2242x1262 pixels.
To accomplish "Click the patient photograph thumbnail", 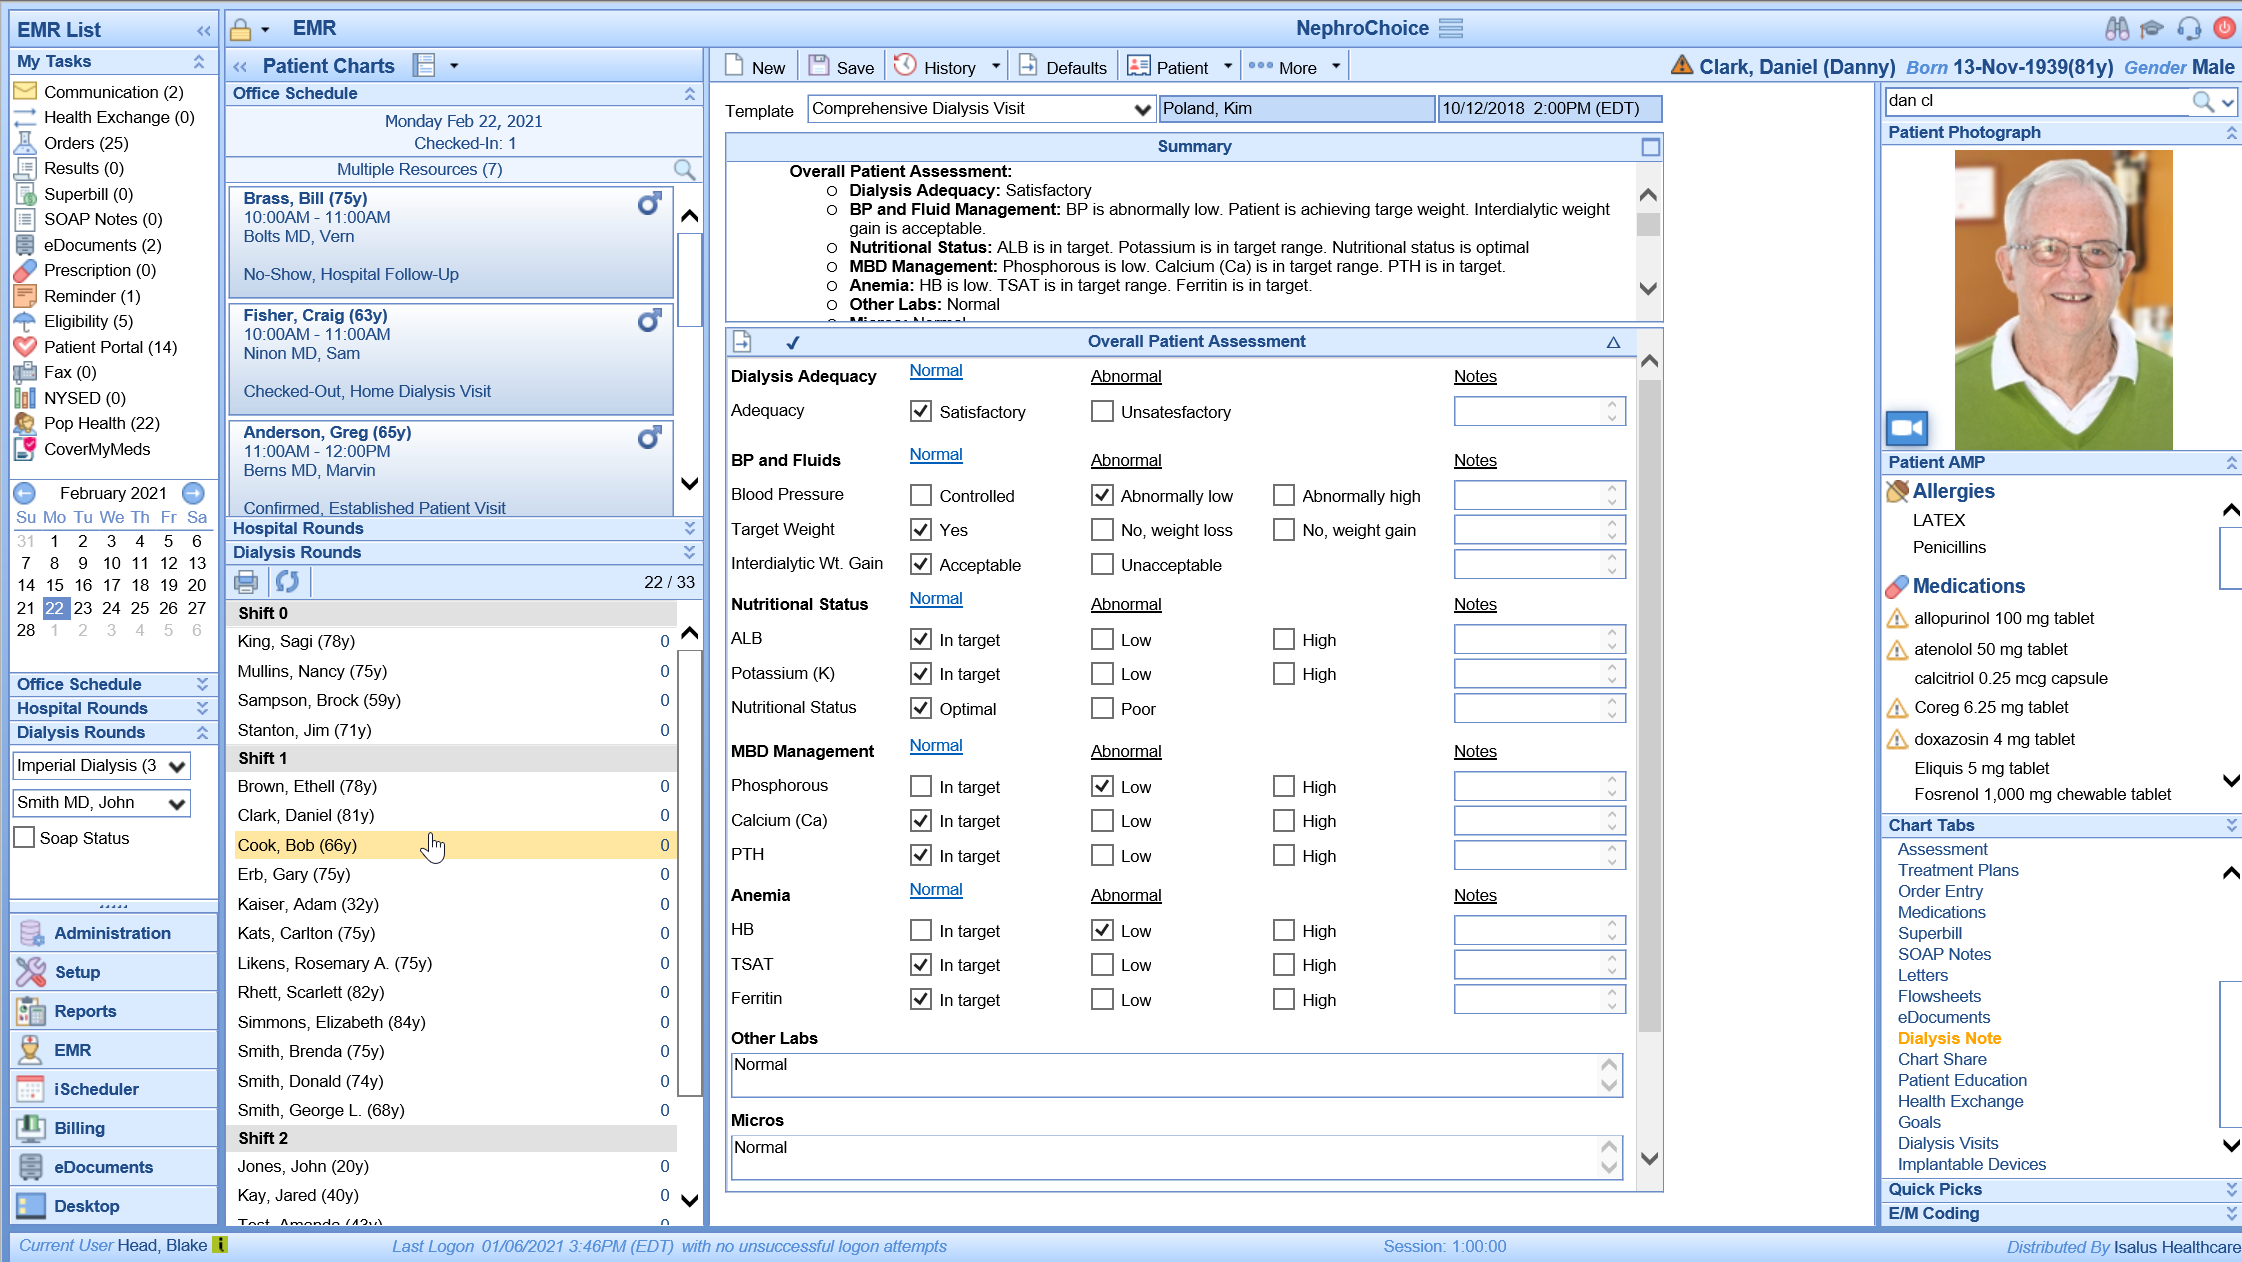I will coord(2063,299).
